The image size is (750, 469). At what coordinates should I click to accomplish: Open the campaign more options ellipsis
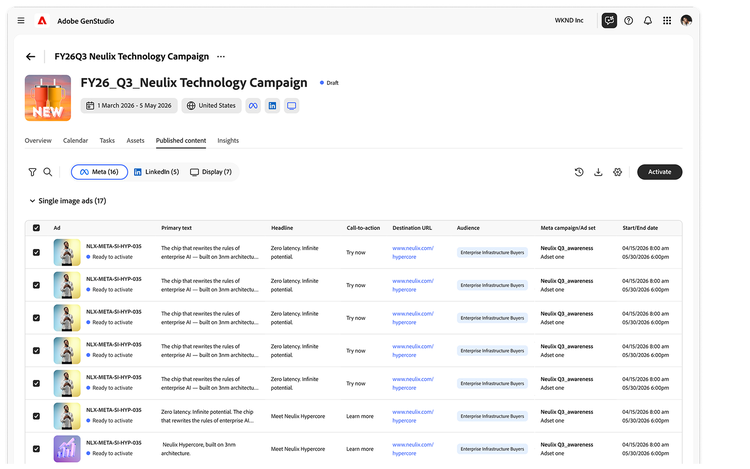221,56
